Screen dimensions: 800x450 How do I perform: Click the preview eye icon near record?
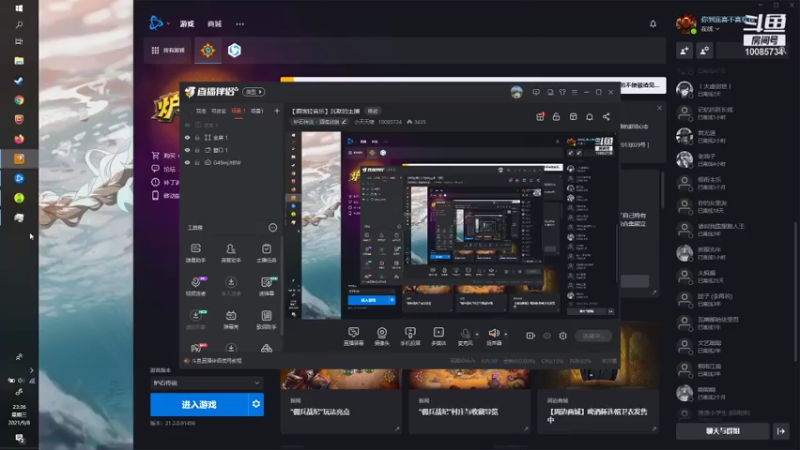[x=547, y=336]
